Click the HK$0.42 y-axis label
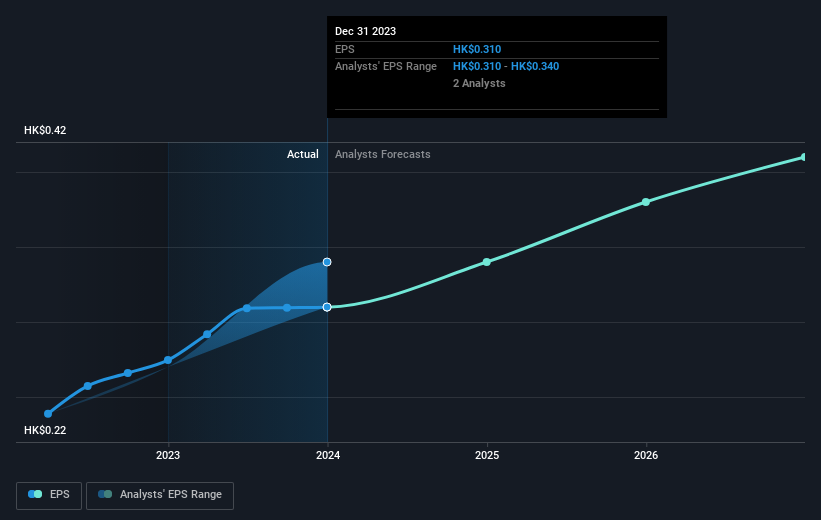This screenshot has height=520, width=821. (45, 130)
